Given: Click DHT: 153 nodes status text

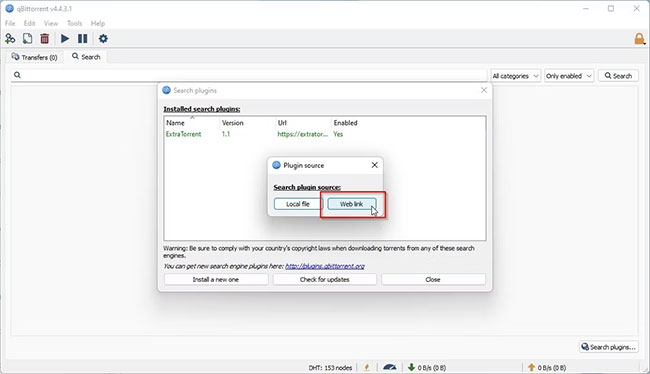Looking at the screenshot, I should click(x=330, y=368).
